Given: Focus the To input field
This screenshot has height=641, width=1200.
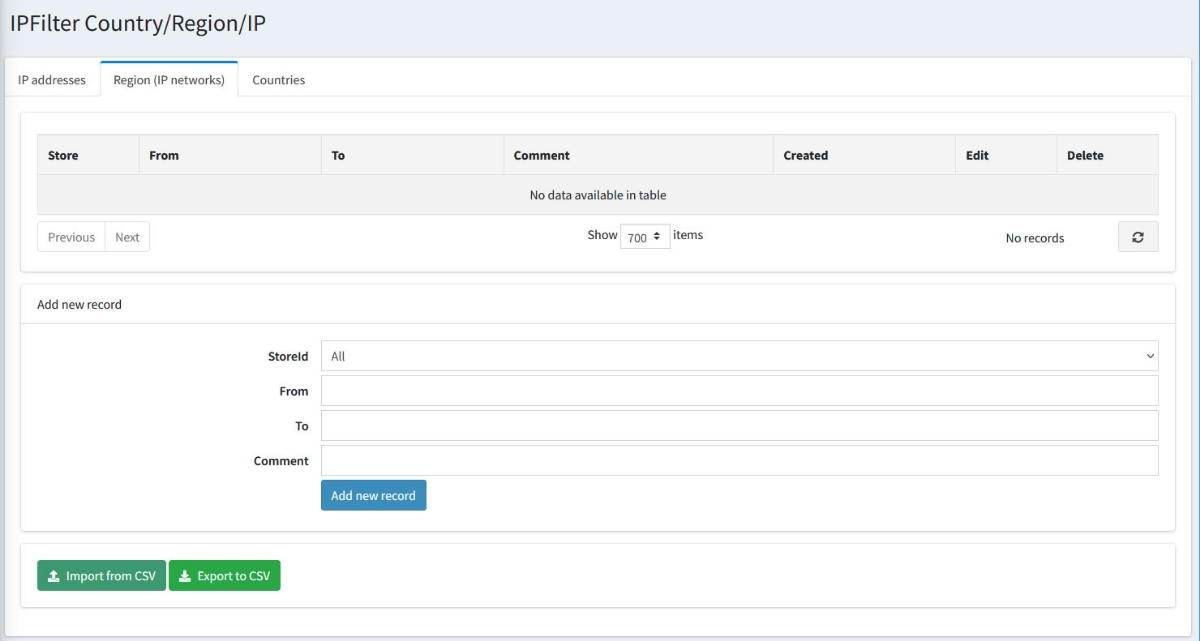Looking at the screenshot, I should tap(739, 426).
